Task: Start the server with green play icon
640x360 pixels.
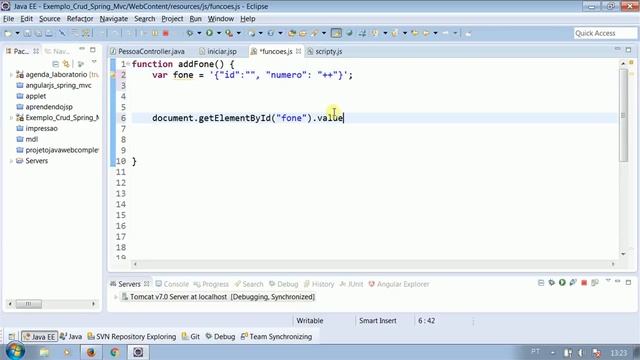Action: coord(562,282)
